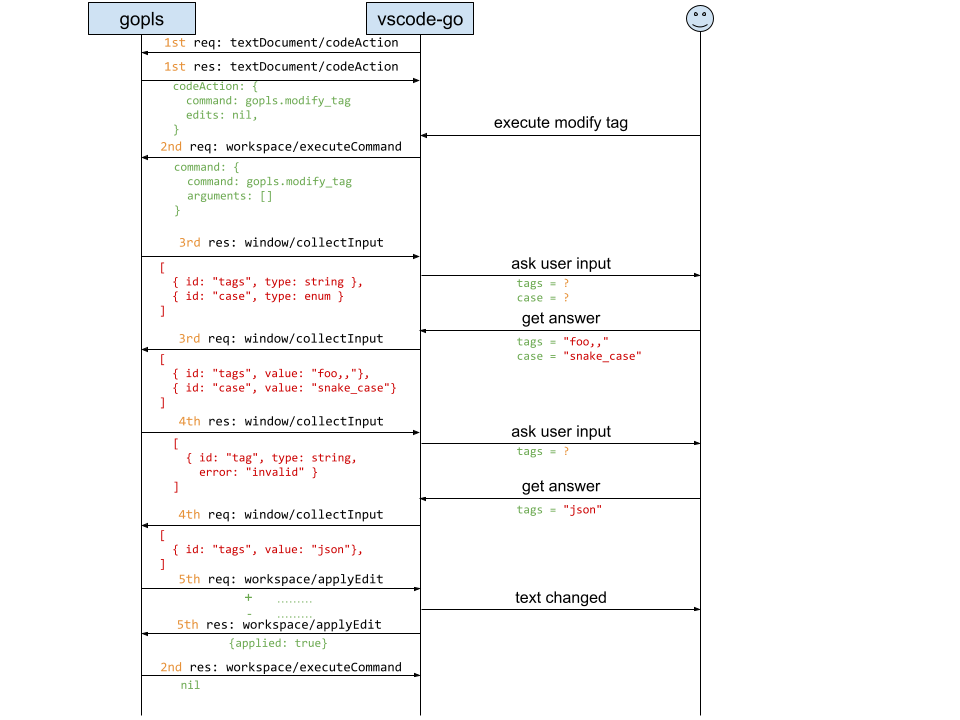
Task: Select '5th res: workspace/applyEdit' label
Action: click(x=279, y=625)
